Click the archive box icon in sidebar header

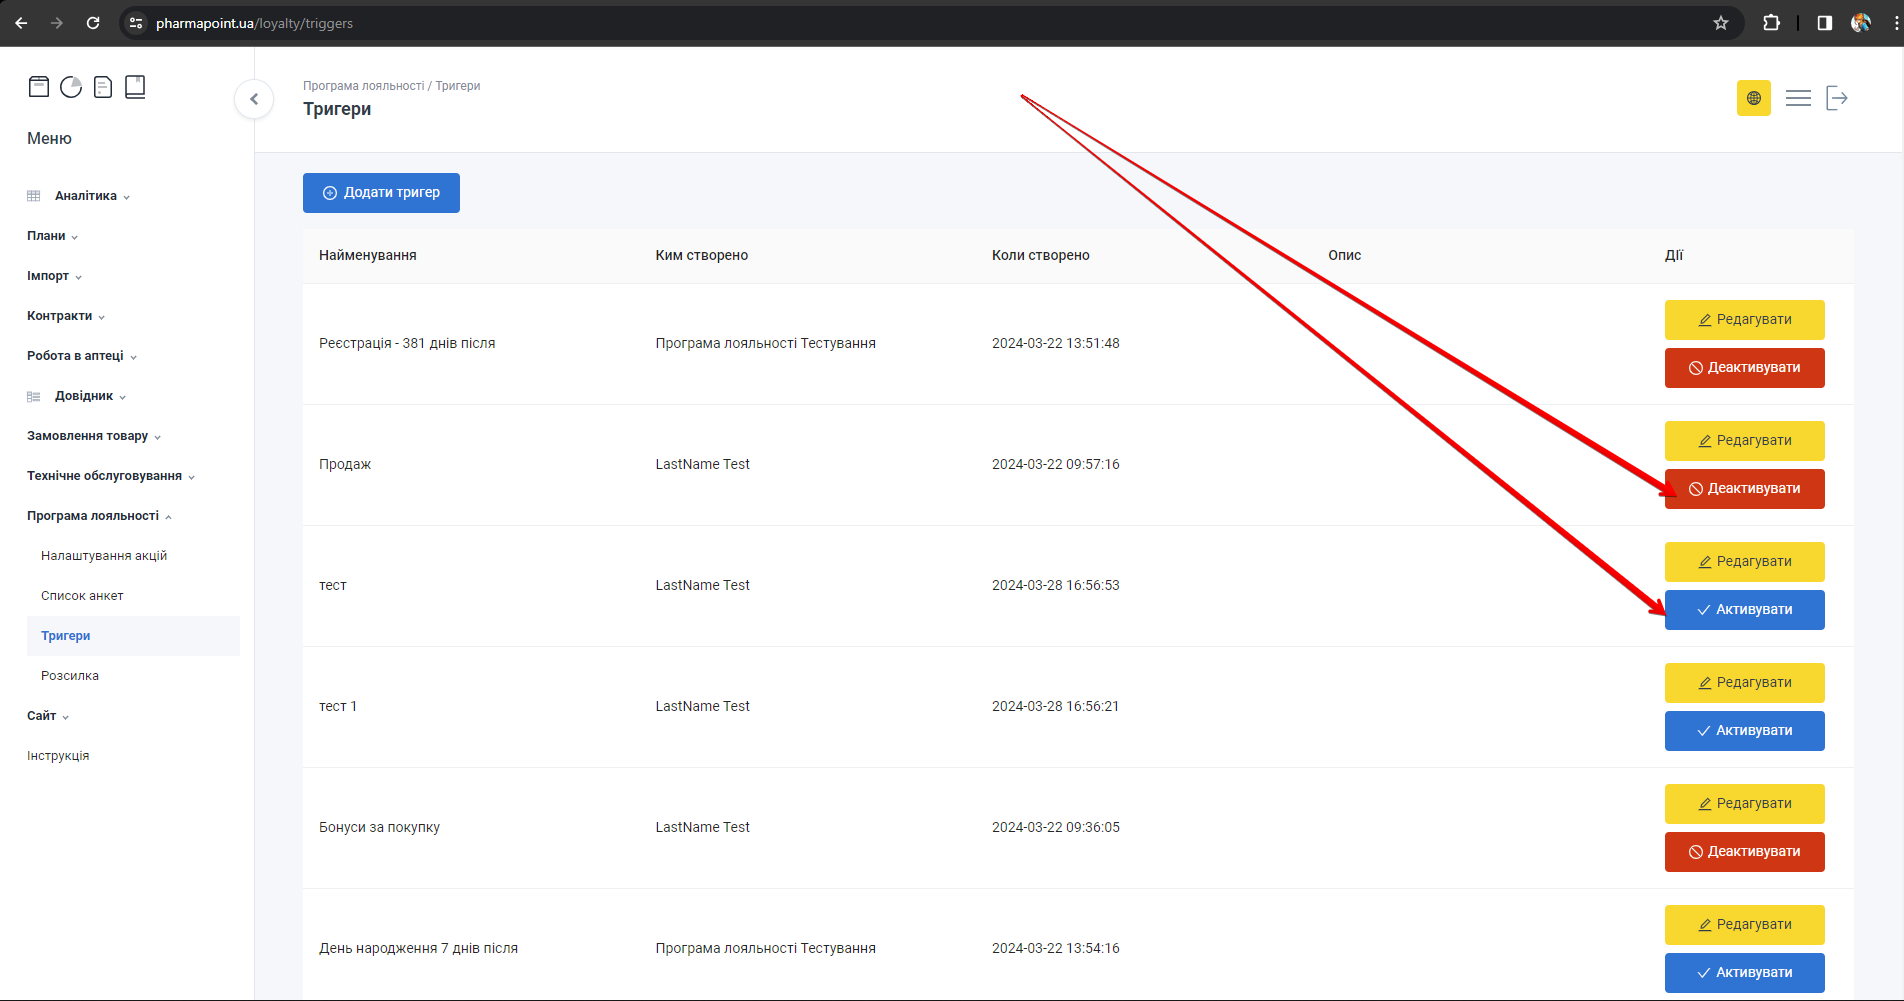(39, 87)
